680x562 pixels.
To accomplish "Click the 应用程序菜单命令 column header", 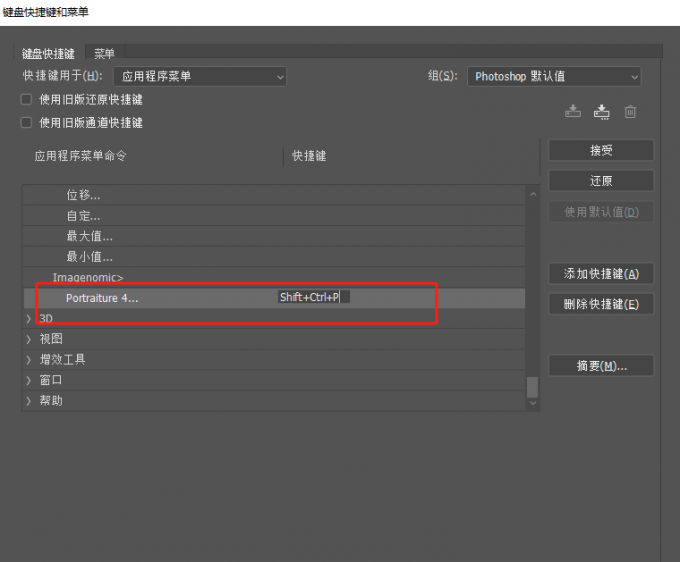I will point(81,156).
